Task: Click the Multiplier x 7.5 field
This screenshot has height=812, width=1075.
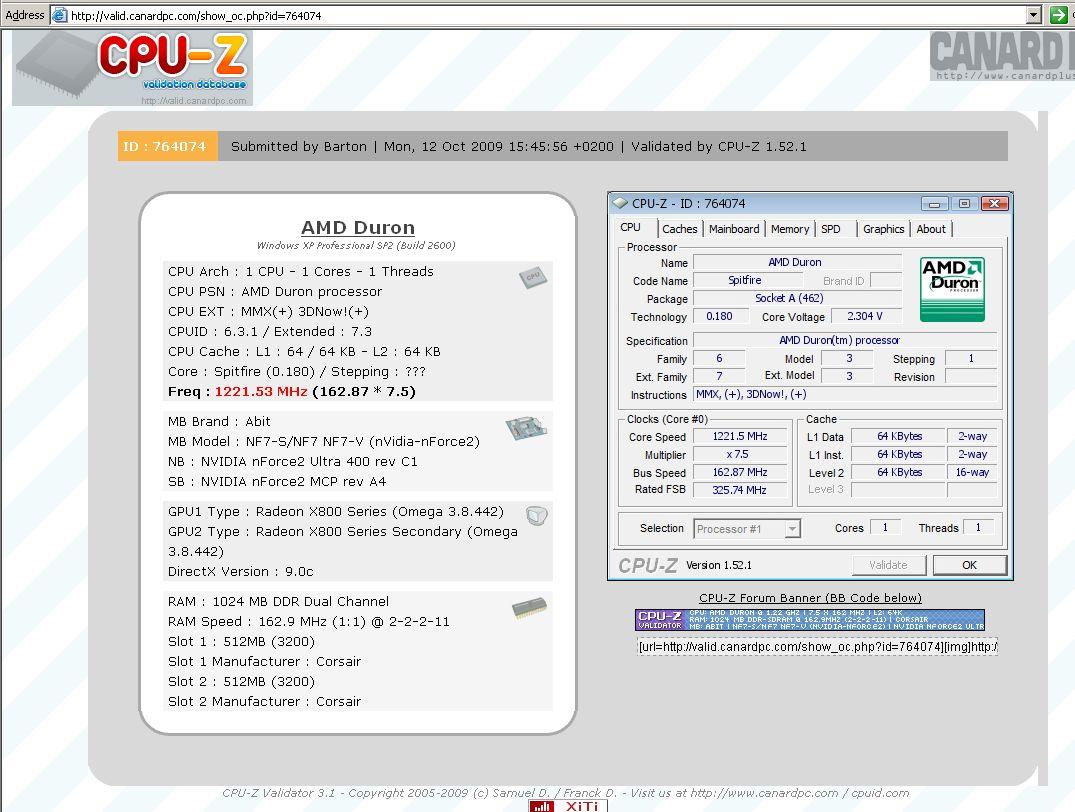Action: (x=740, y=454)
